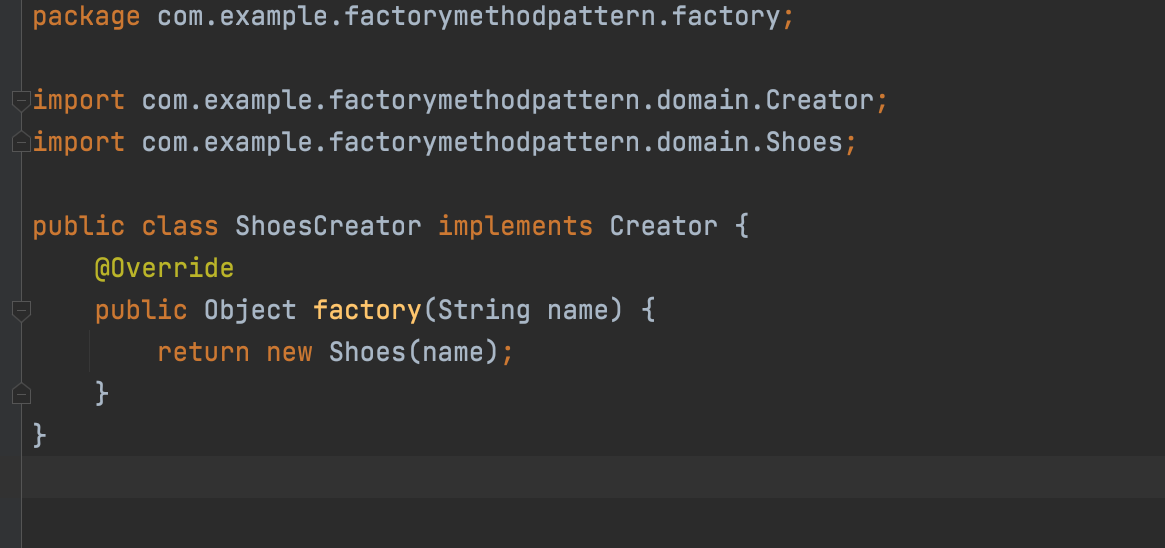The height and width of the screenshot is (548, 1165).
Task: Collapse the import block fold marker at Creator import
Action: (x=21, y=100)
